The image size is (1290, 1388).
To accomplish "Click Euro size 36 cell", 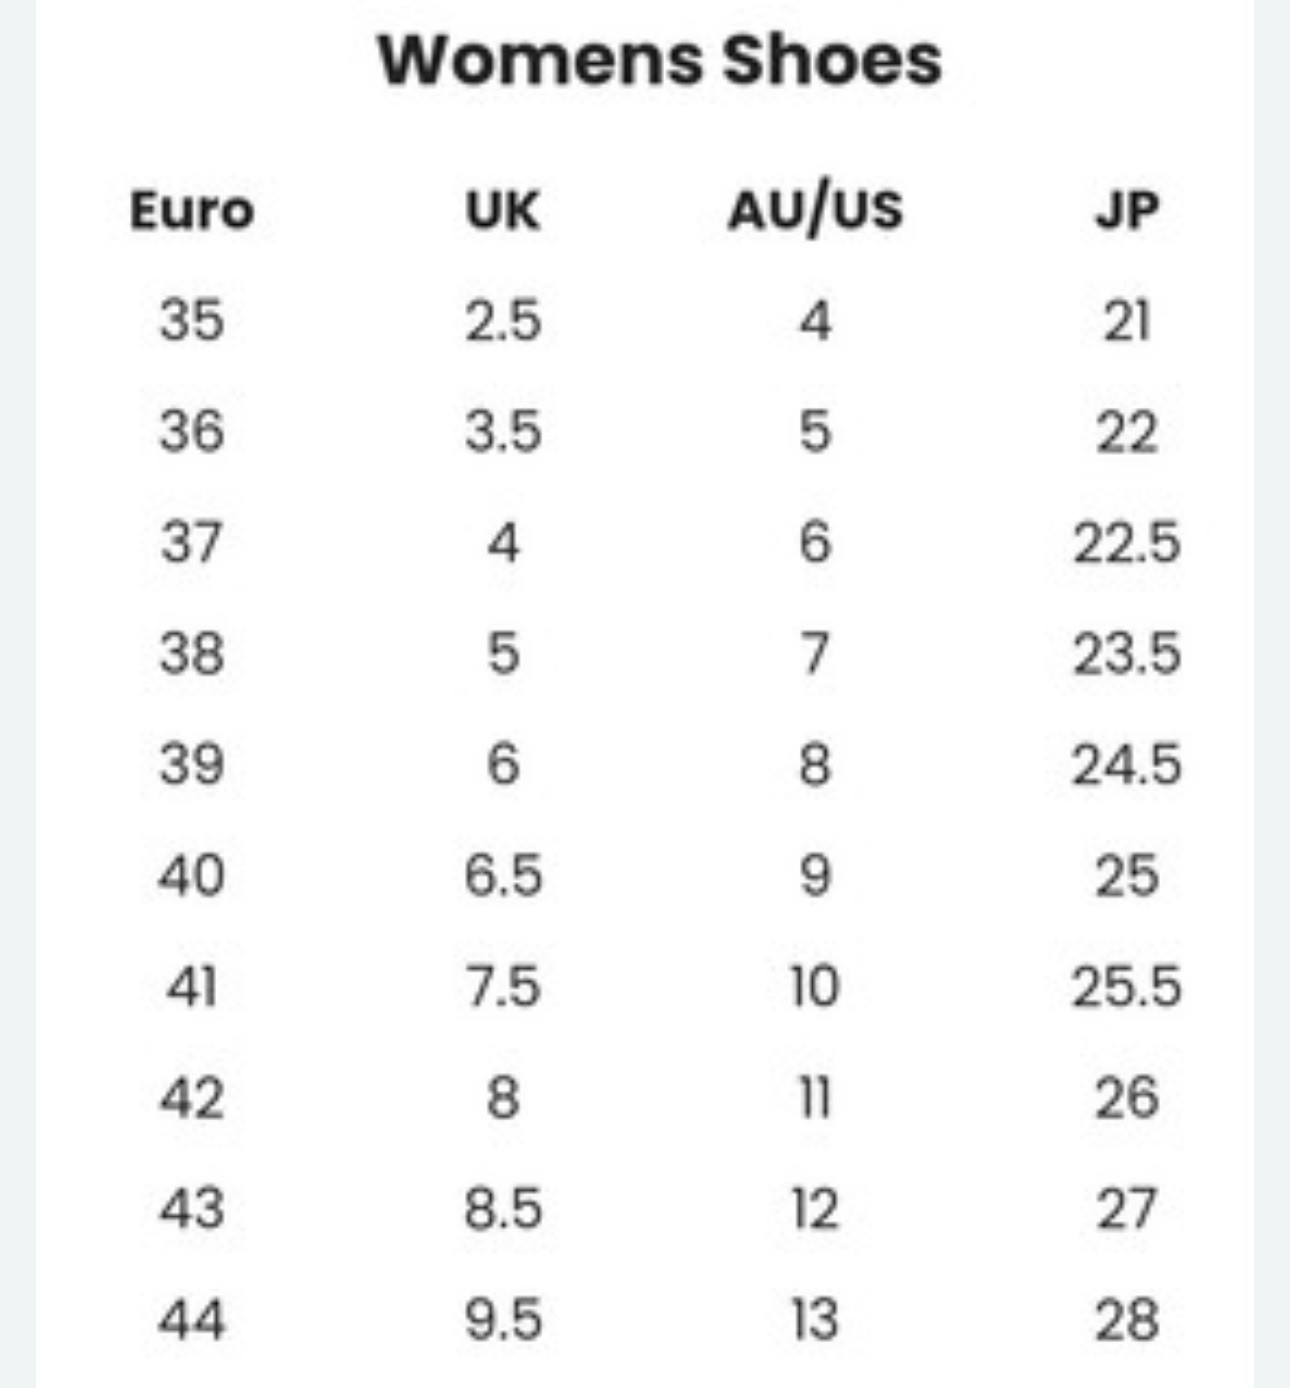I will (192, 432).
